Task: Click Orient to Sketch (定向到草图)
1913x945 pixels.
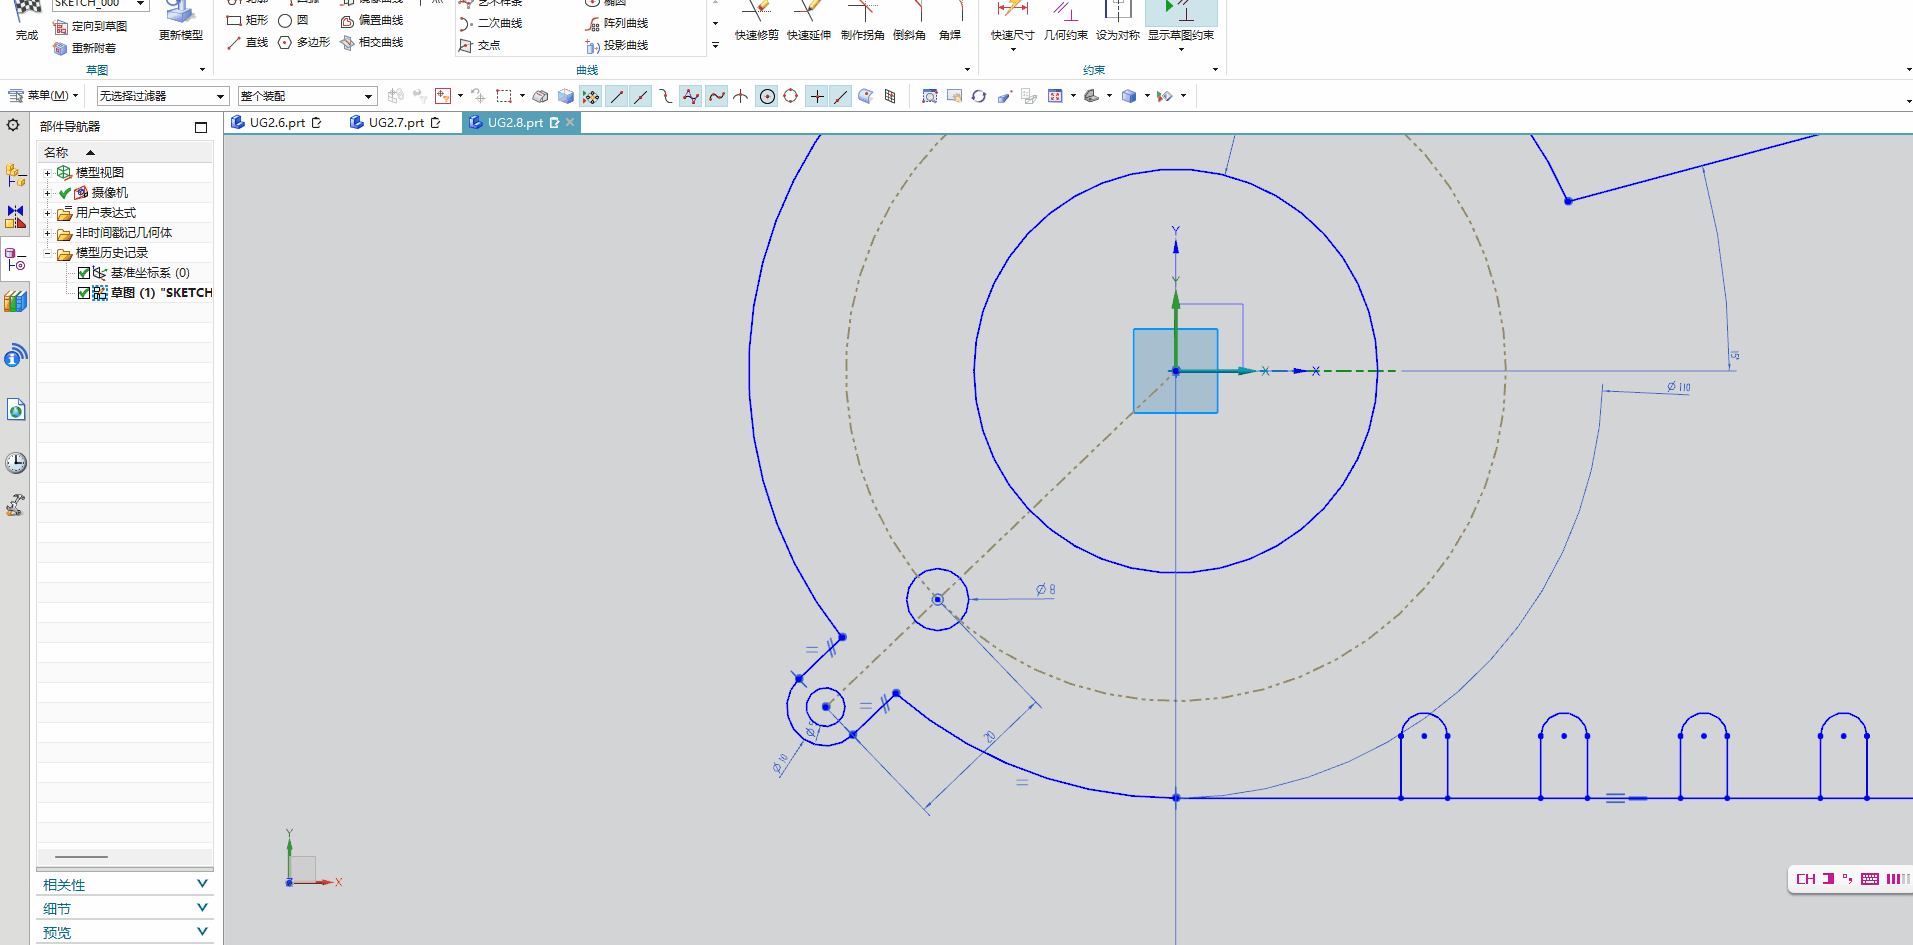Action: click(x=90, y=27)
